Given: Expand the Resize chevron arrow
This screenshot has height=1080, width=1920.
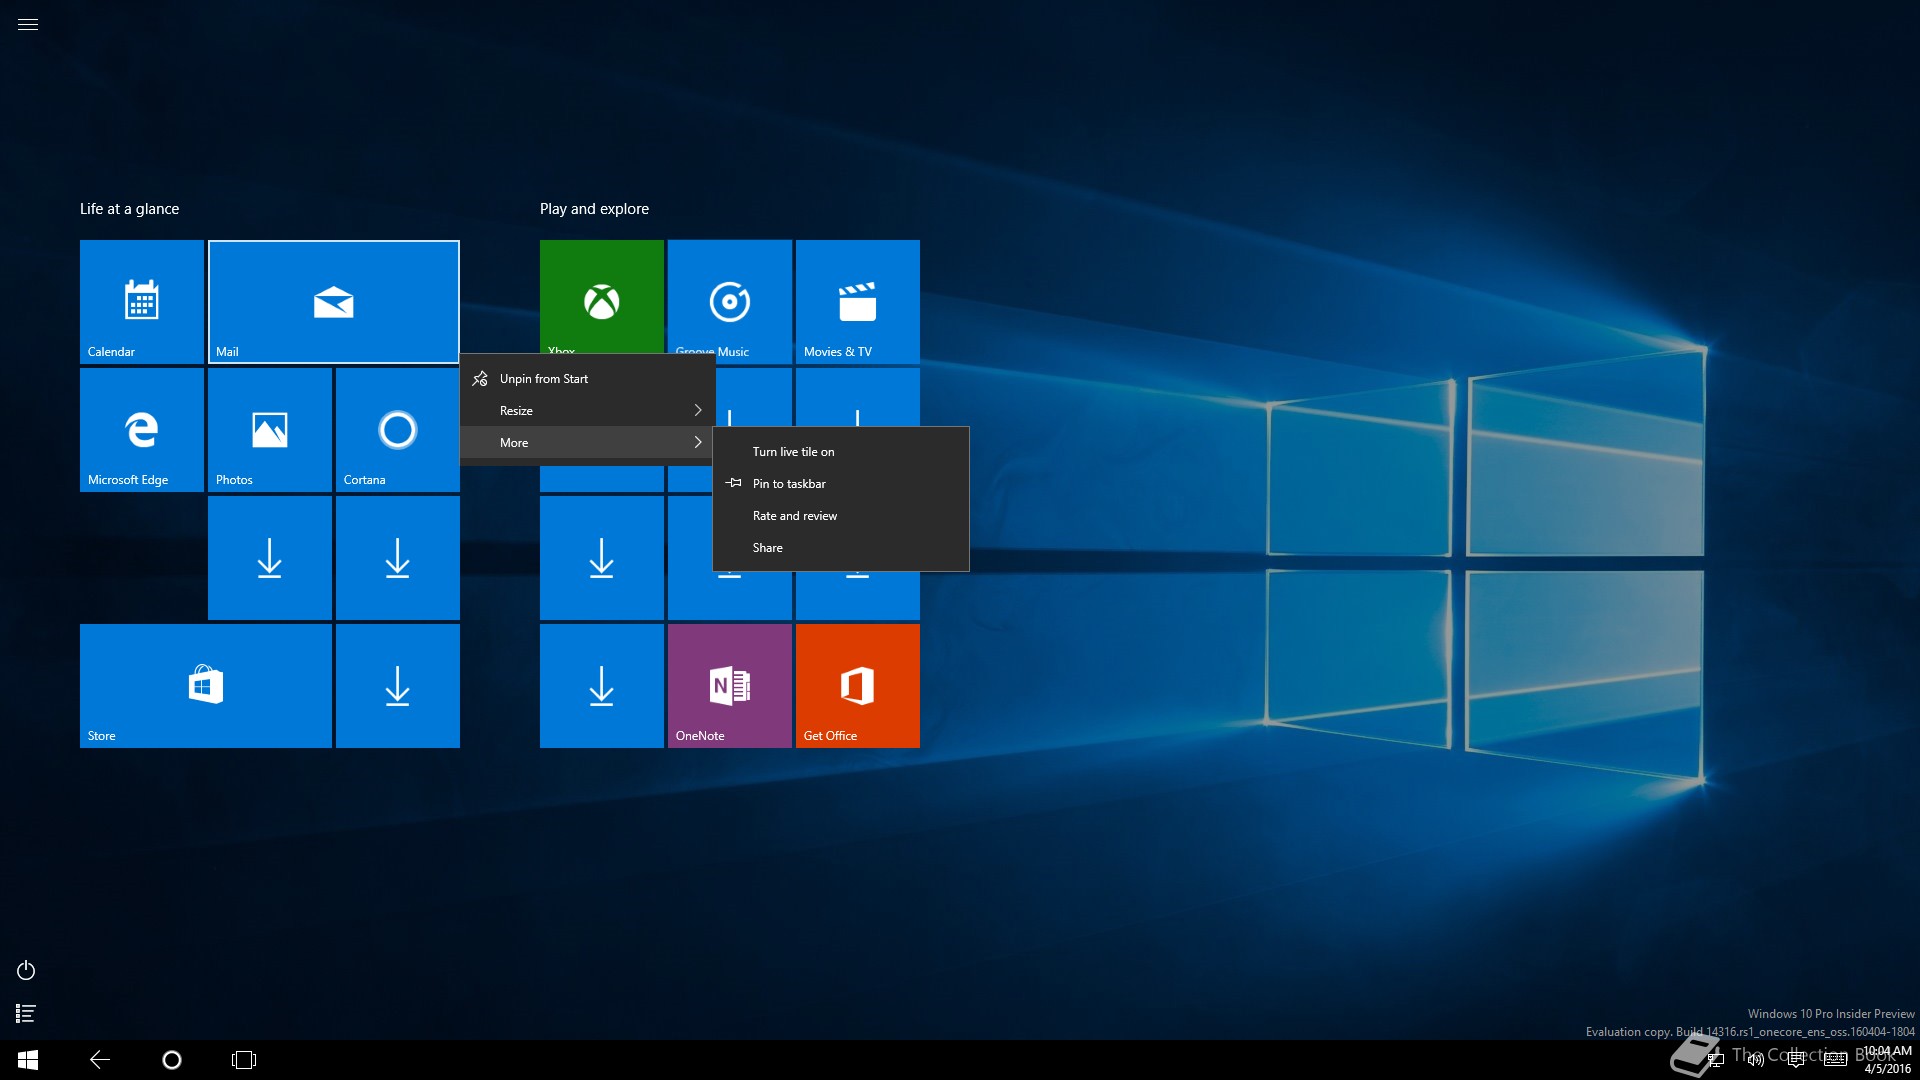Looking at the screenshot, I should tap(698, 411).
